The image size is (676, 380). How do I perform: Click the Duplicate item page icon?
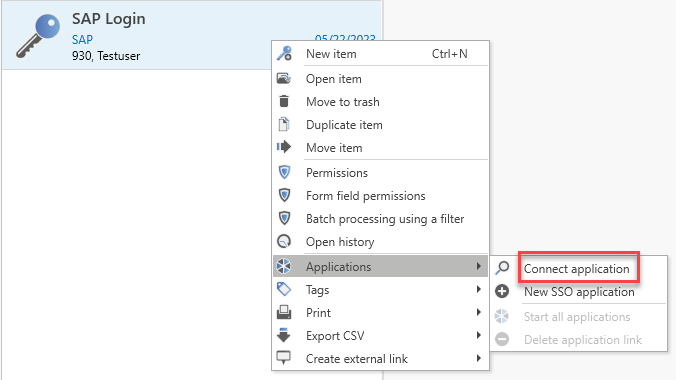pos(284,124)
